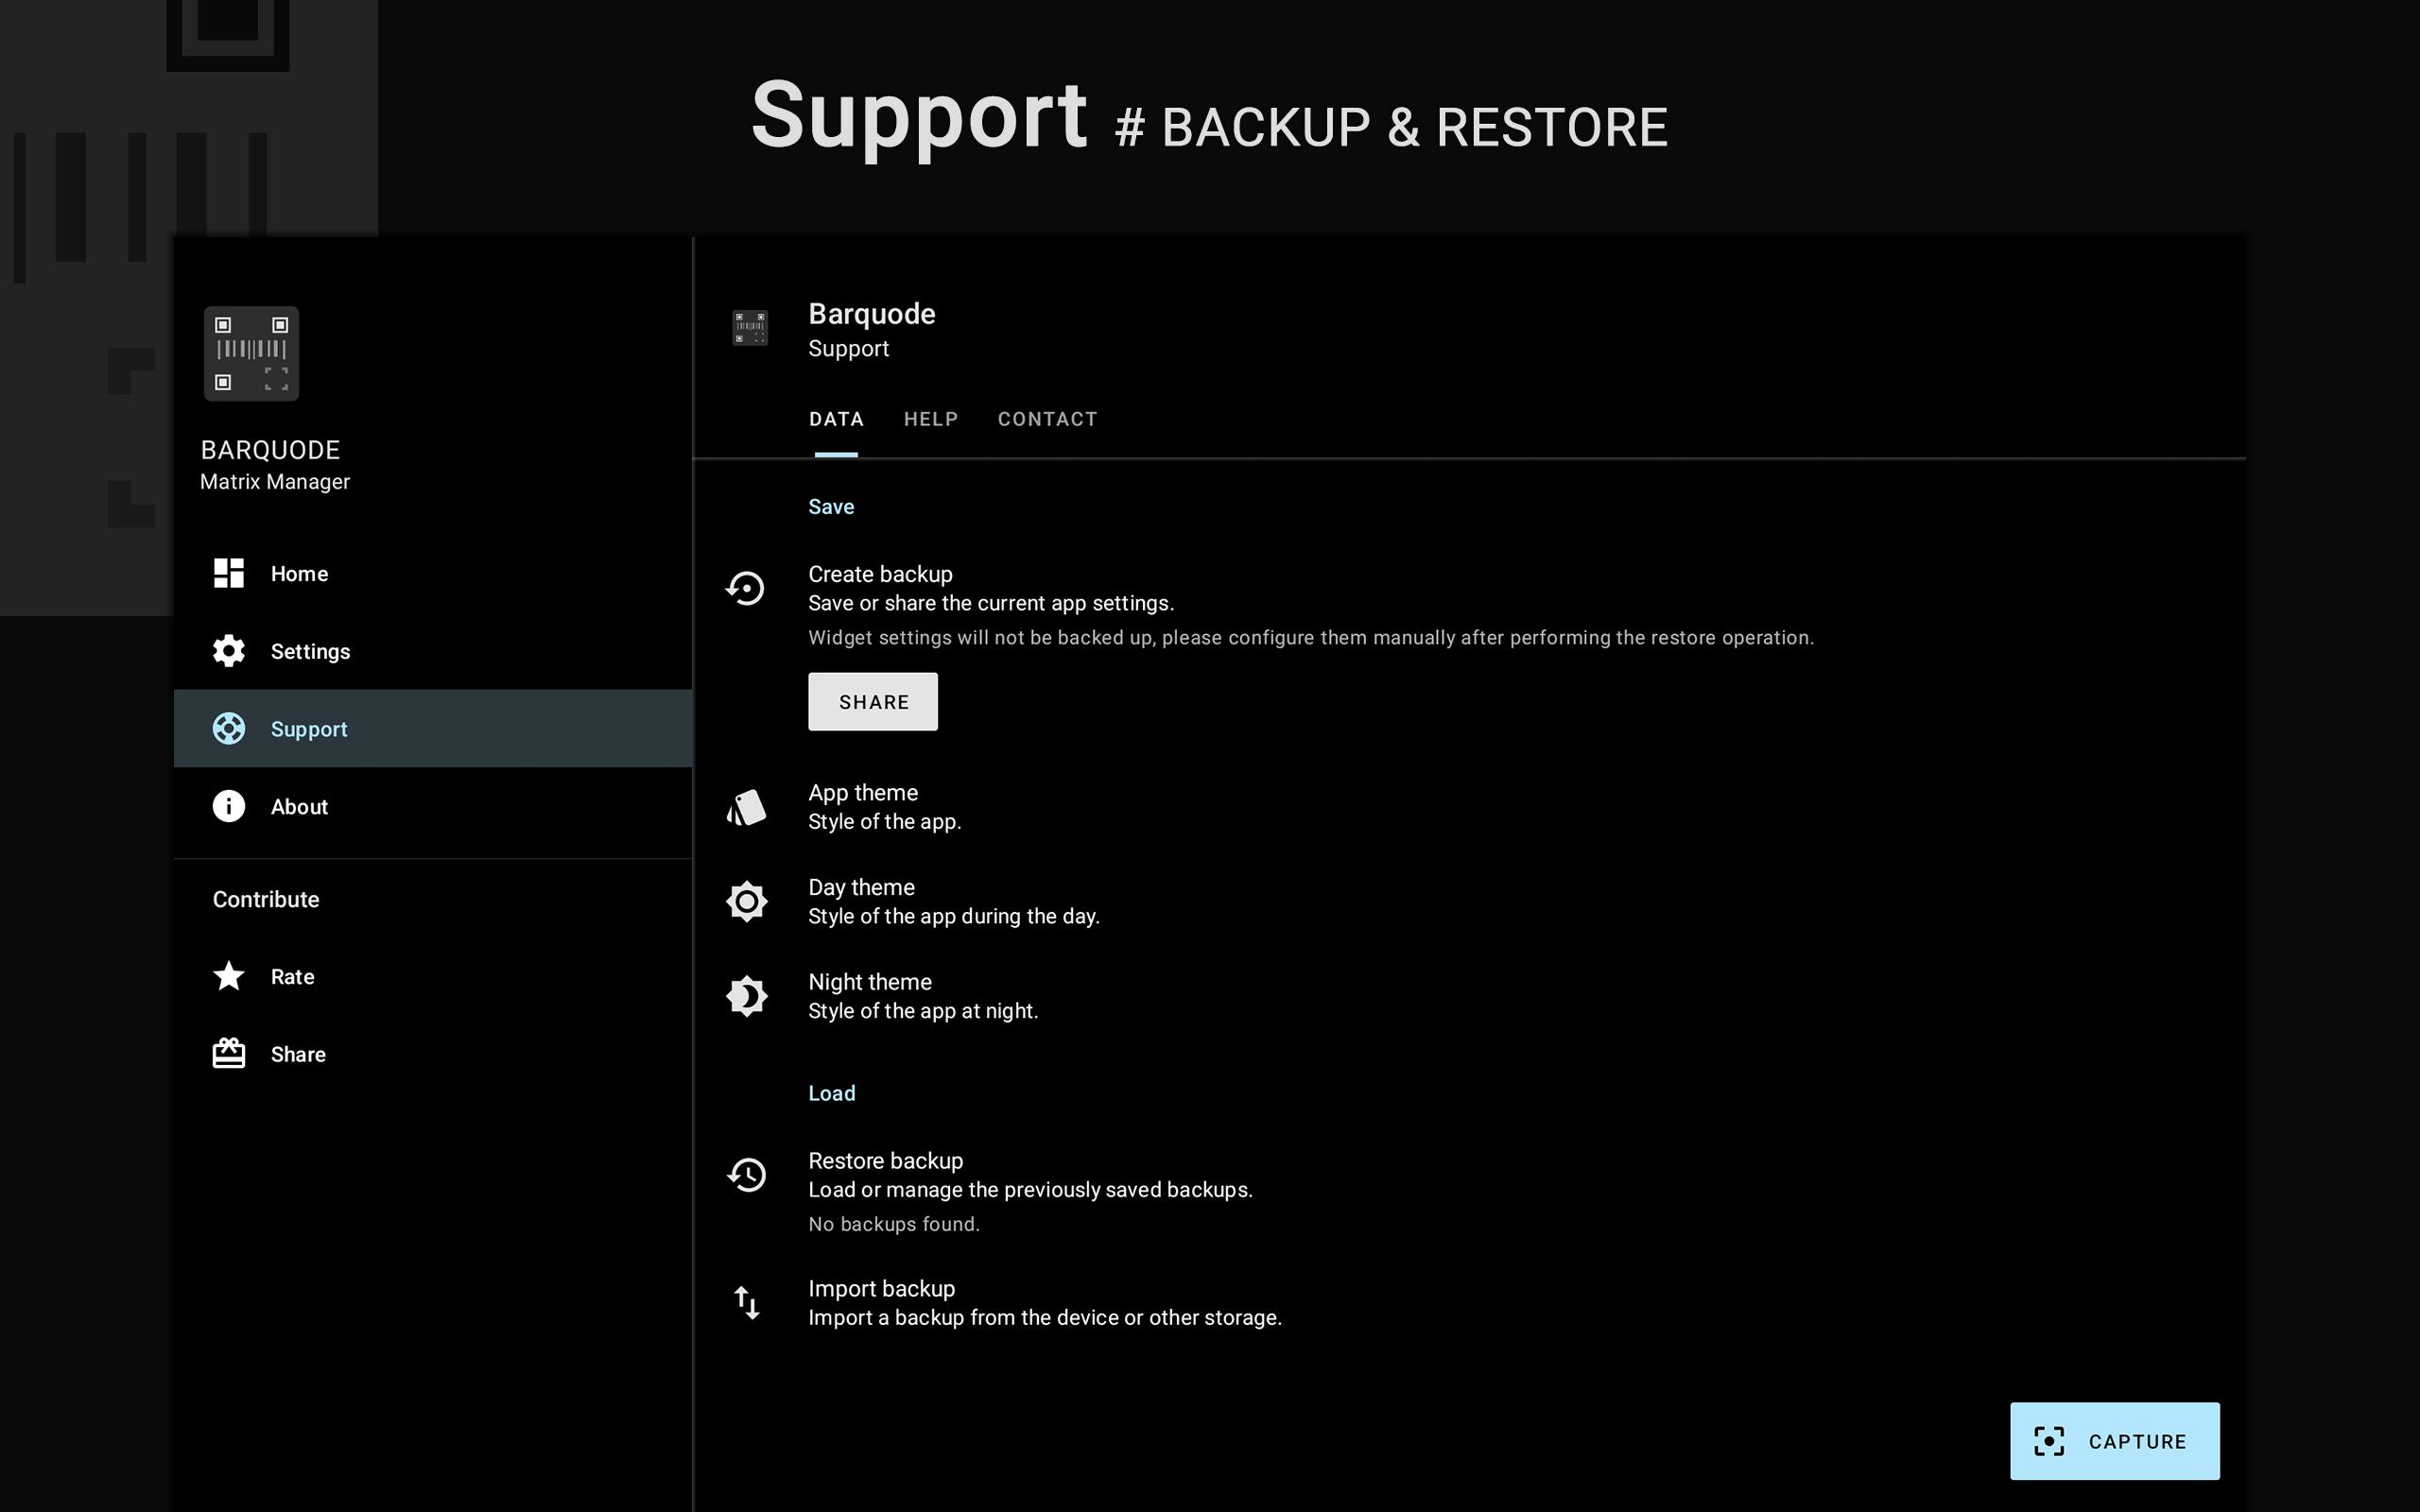Select Share under Contribute
The width and height of the screenshot is (2420, 1512).
pyautogui.click(x=433, y=1054)
